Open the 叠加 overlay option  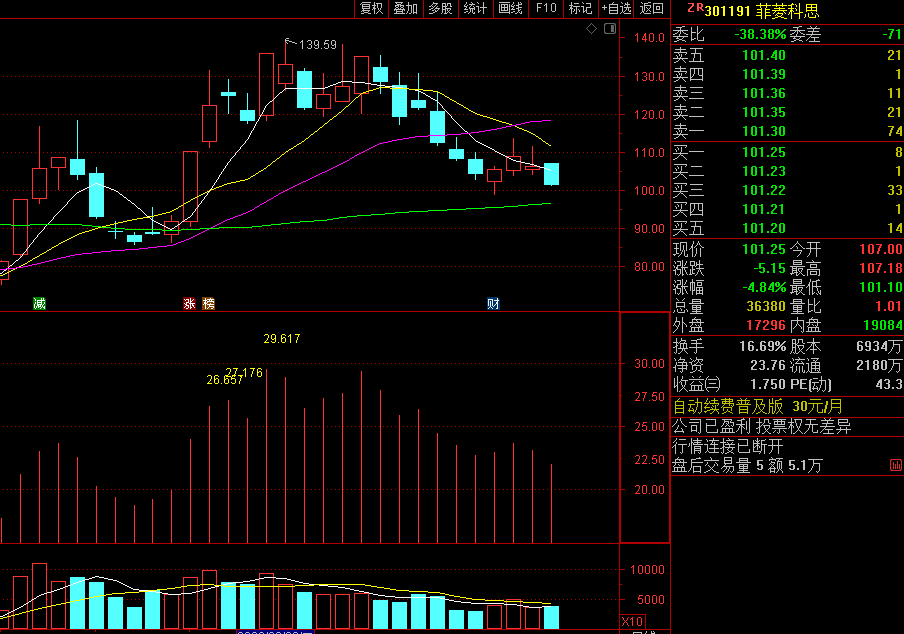tap(405, 9)
